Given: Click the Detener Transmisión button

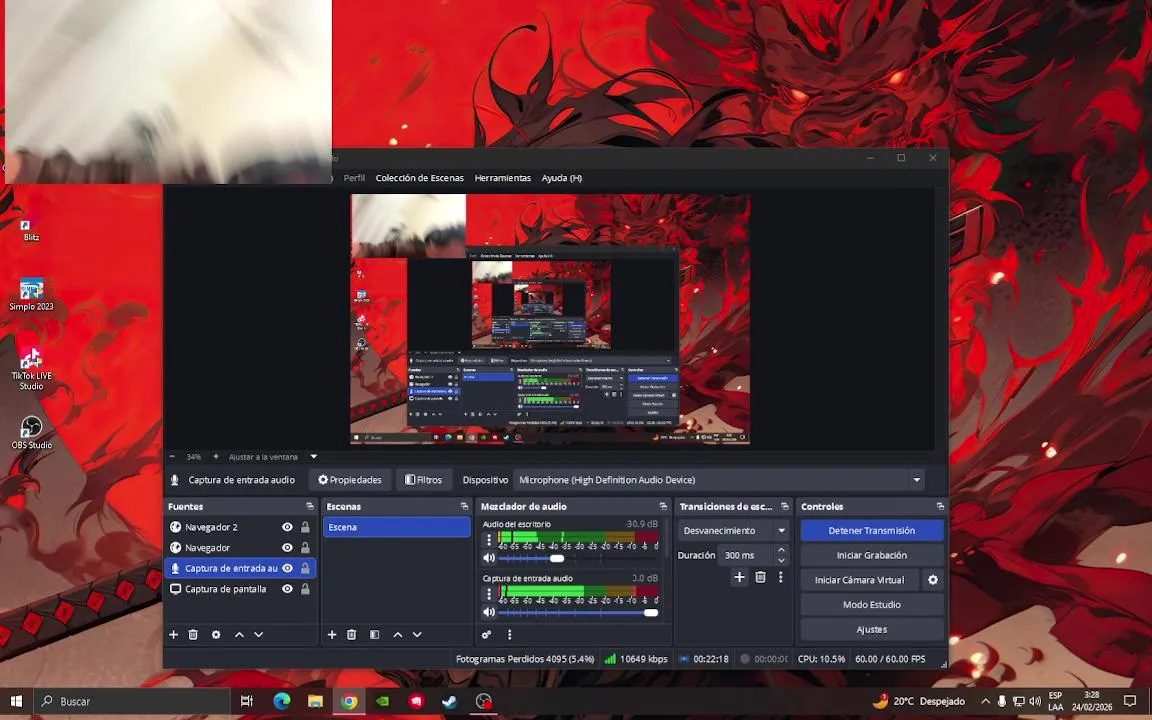Looking at the screenshot, I should pos(872,530).
